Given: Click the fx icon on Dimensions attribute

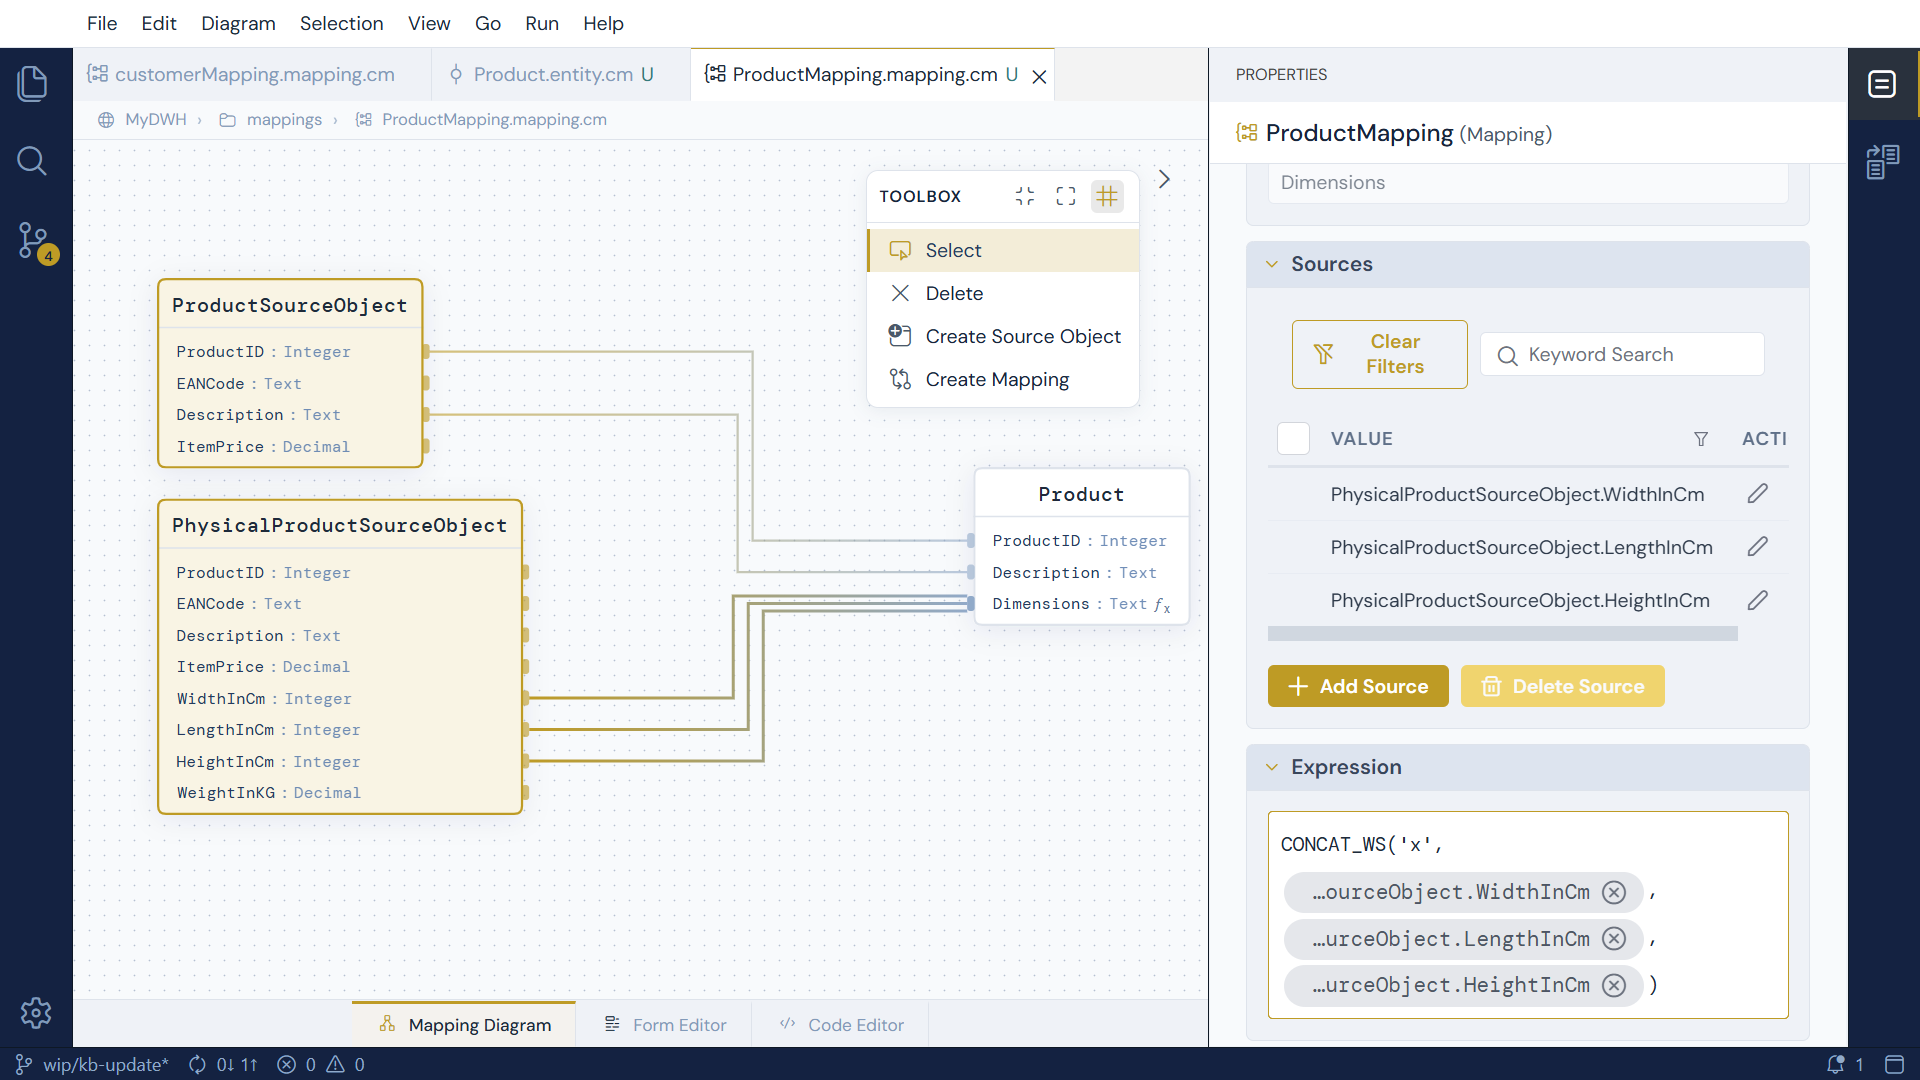Looking at the screenshot, I should [1162, 605].
